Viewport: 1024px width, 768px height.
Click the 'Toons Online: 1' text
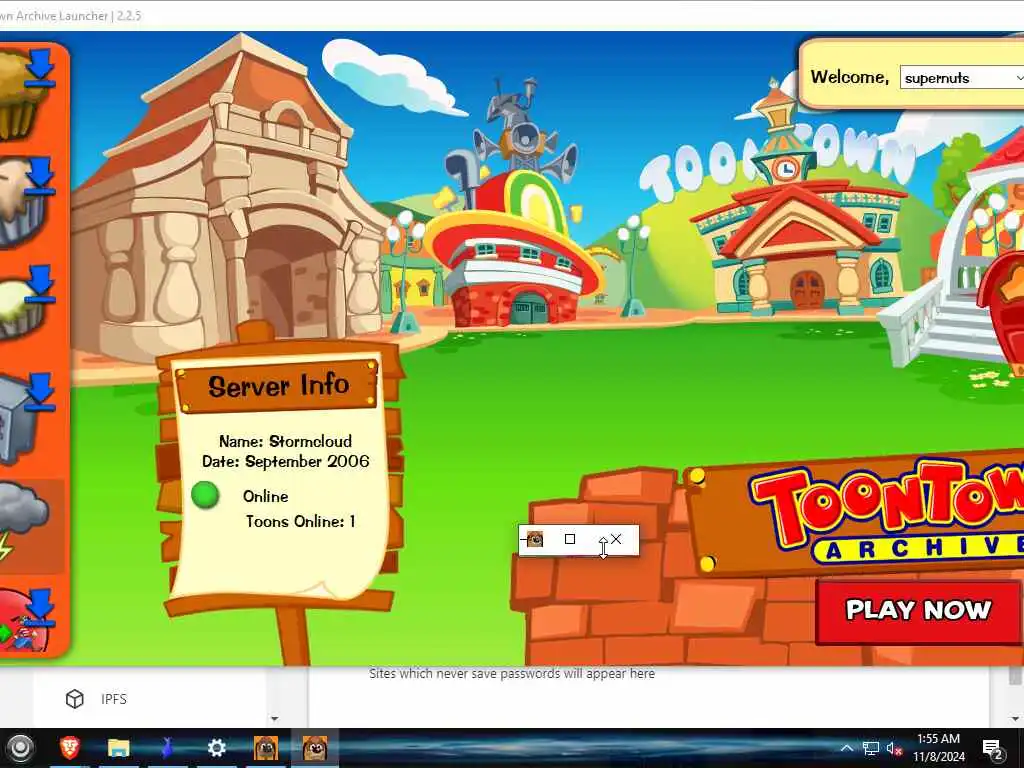(x=300, y=521)
